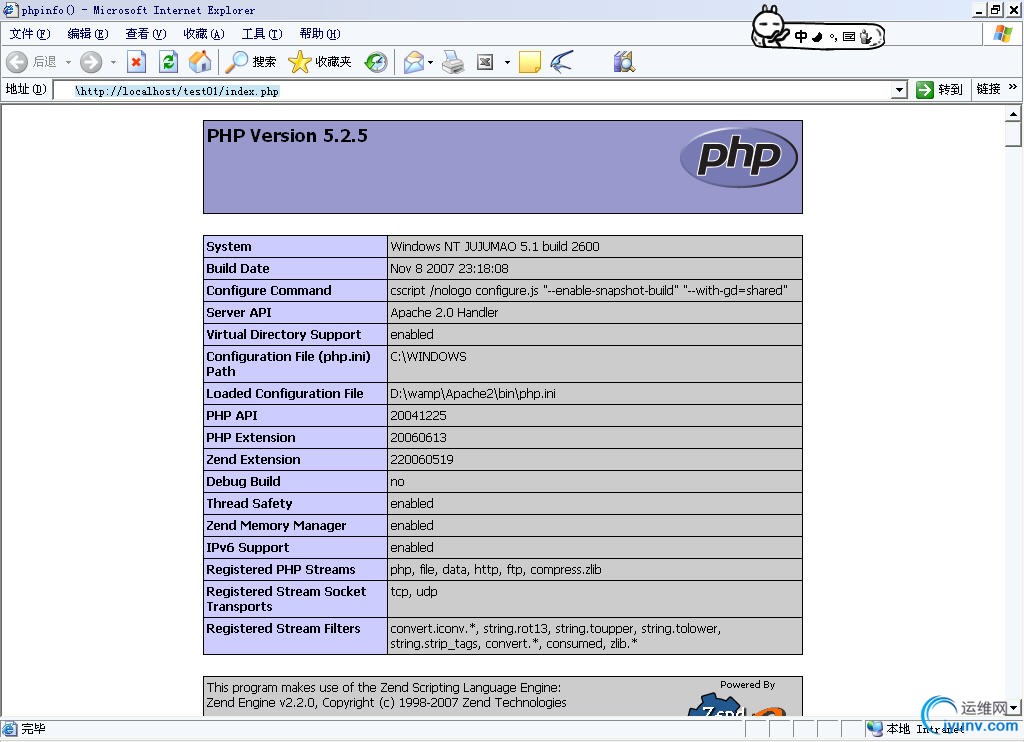
Task: Click the address bar URL field
Action: (473, 90)
